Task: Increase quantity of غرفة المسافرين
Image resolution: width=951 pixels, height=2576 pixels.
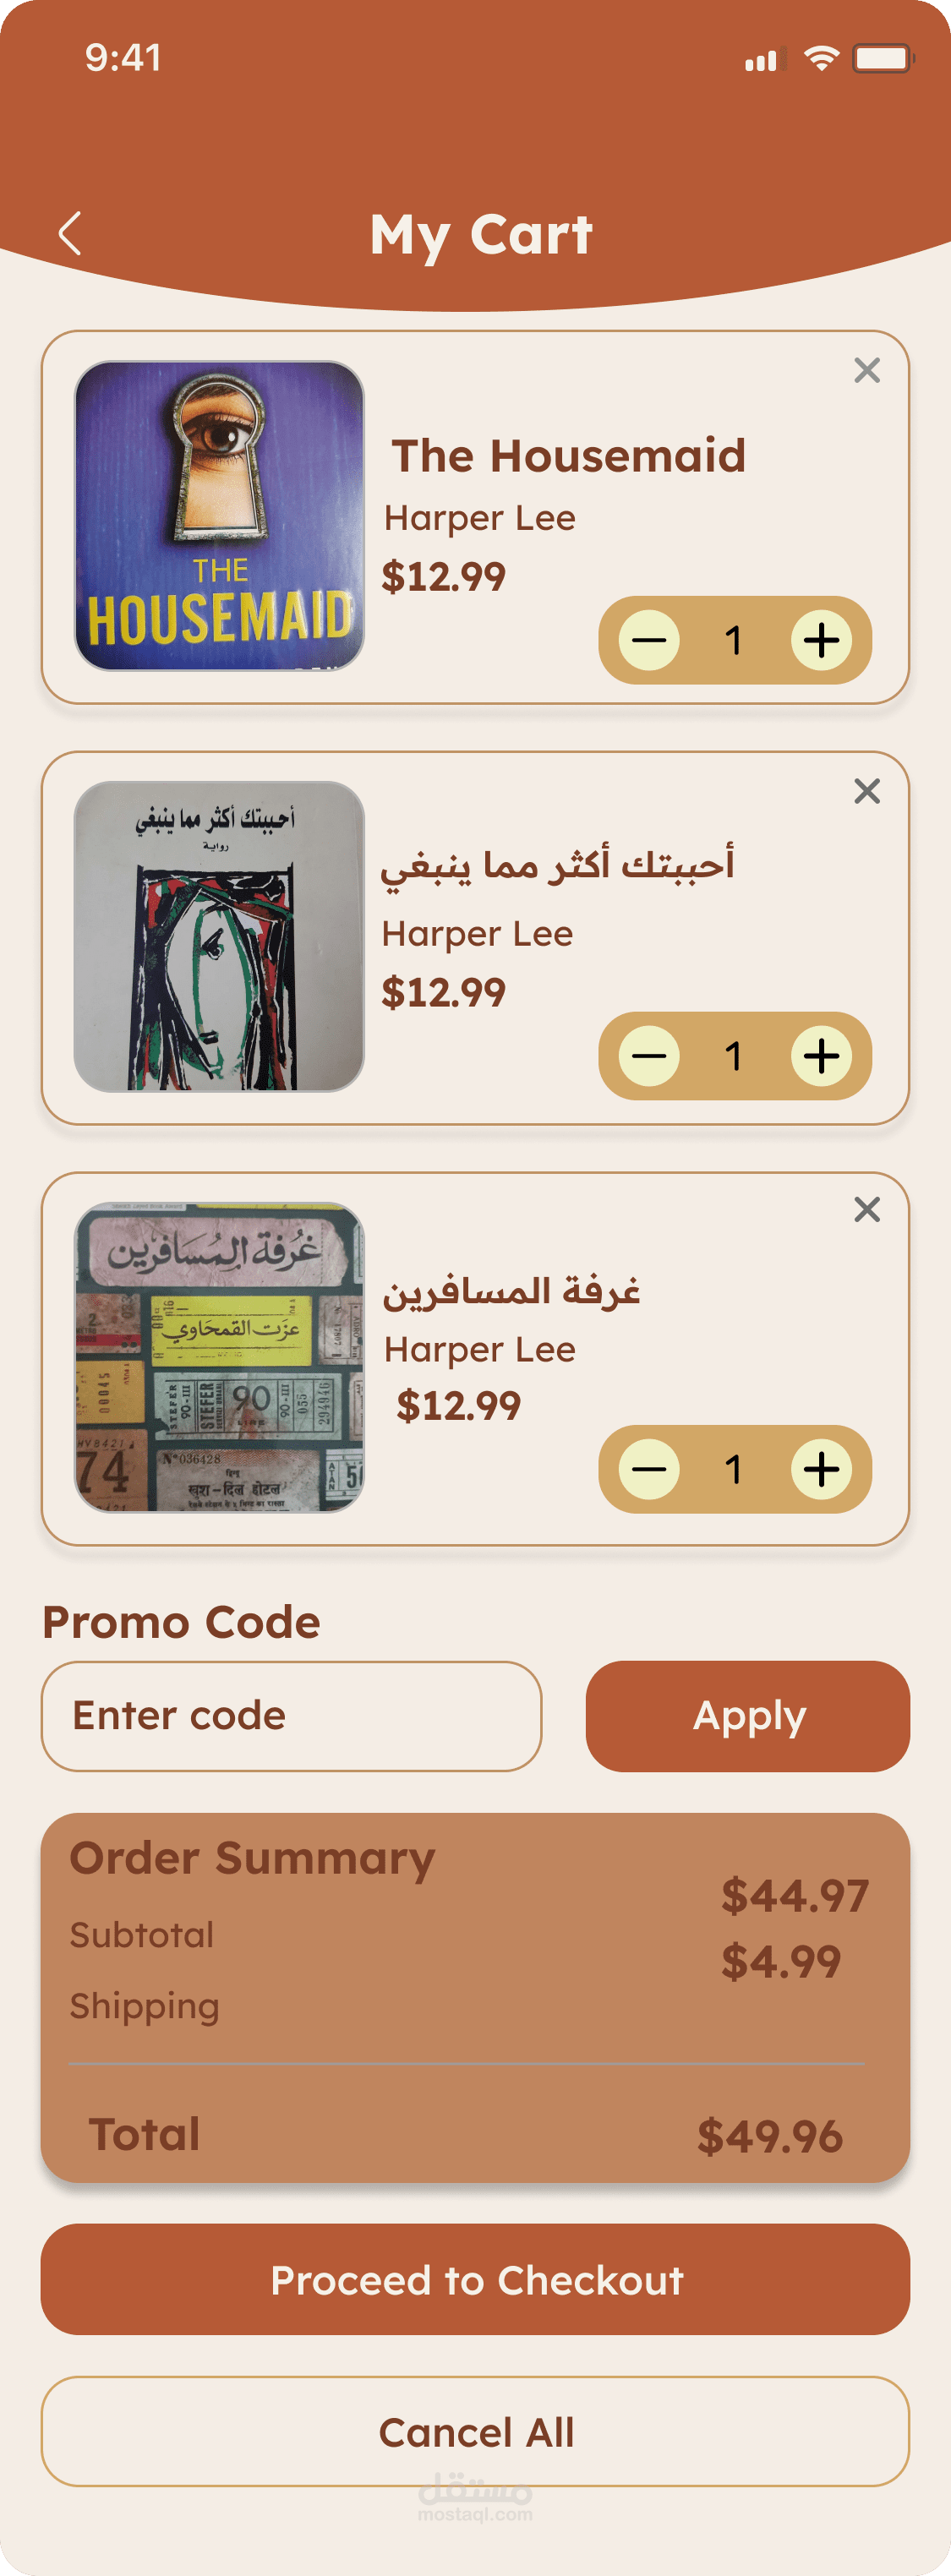Action: tap(821, 1469)
